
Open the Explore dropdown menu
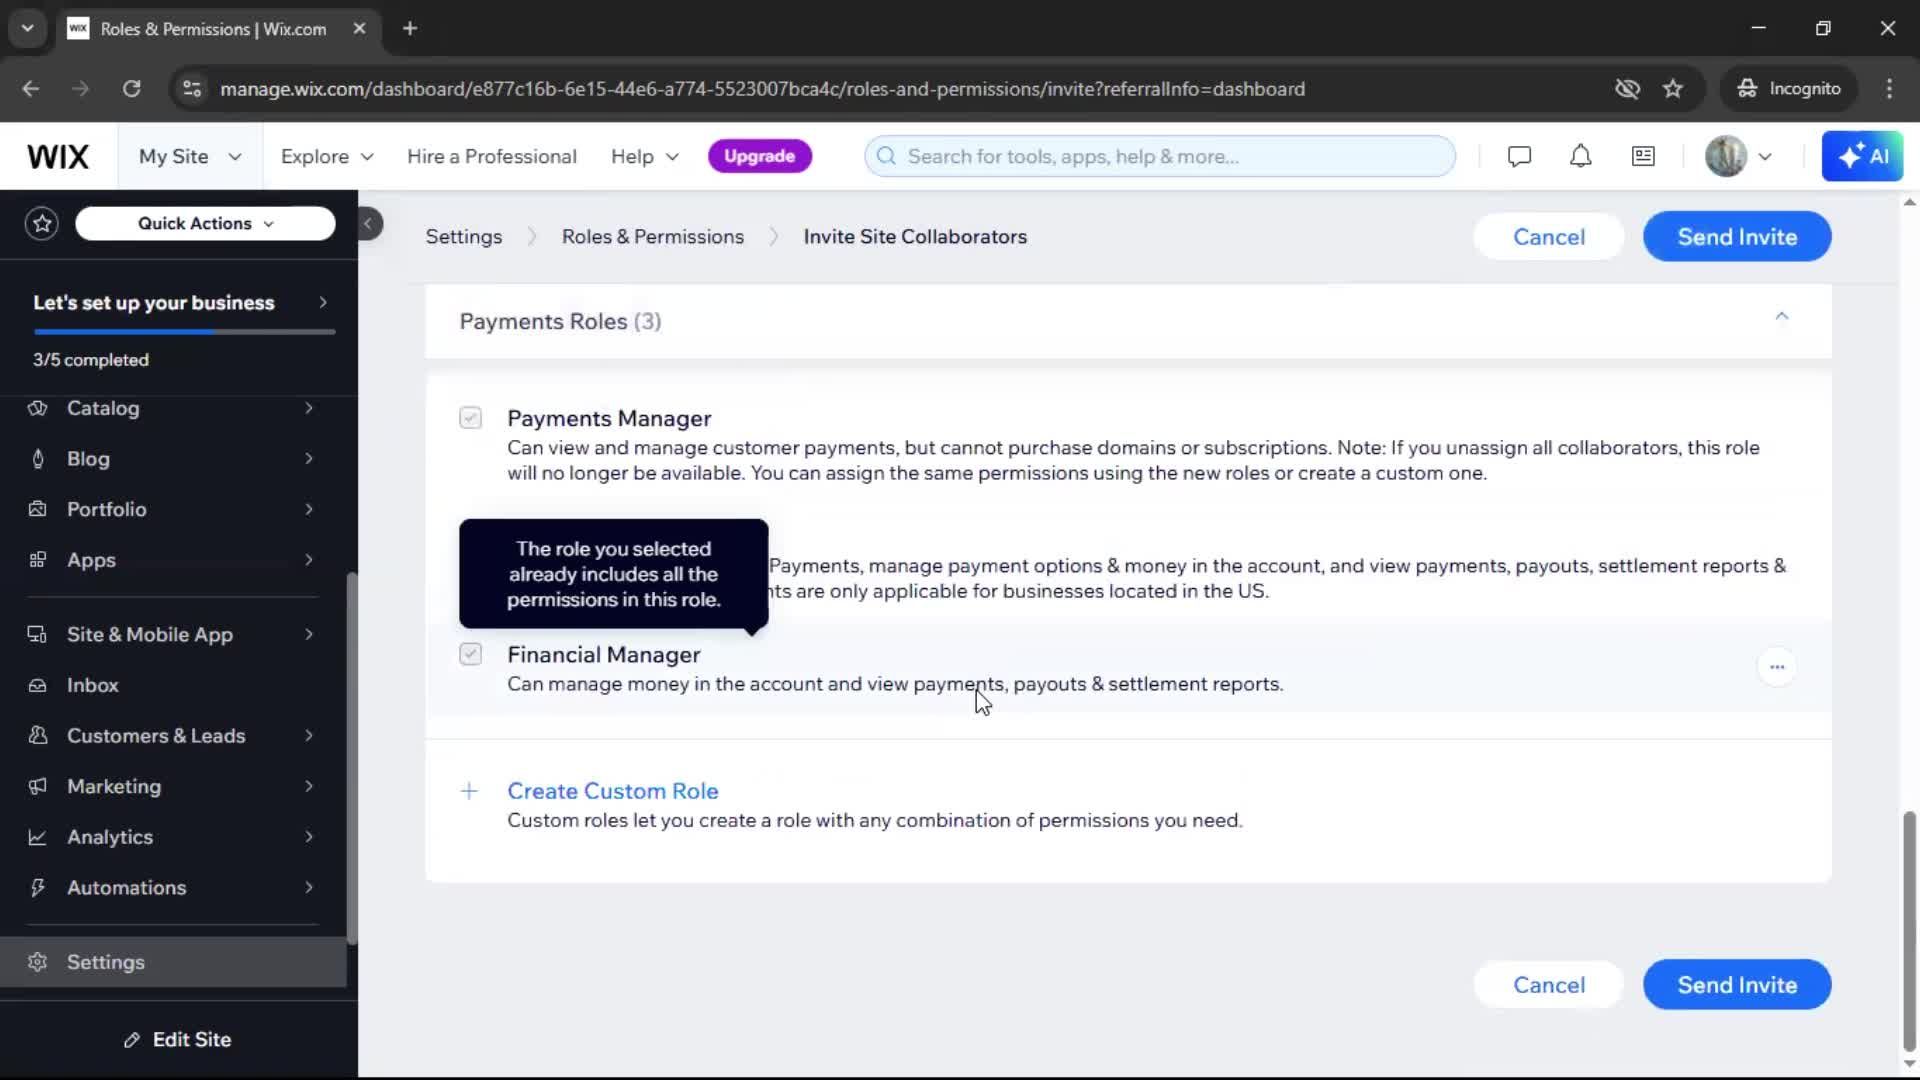point(327,156)
